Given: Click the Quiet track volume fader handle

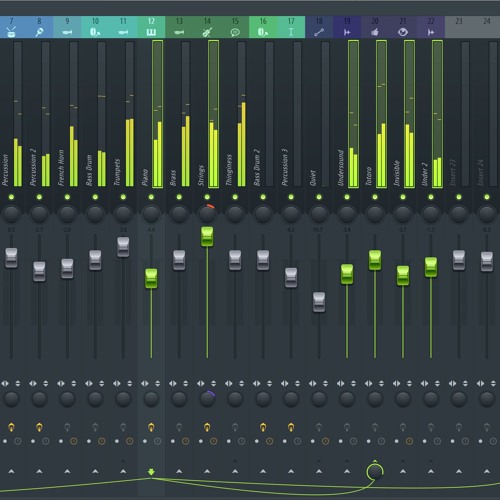Looking at the screenshot, I should coord(319,302).
